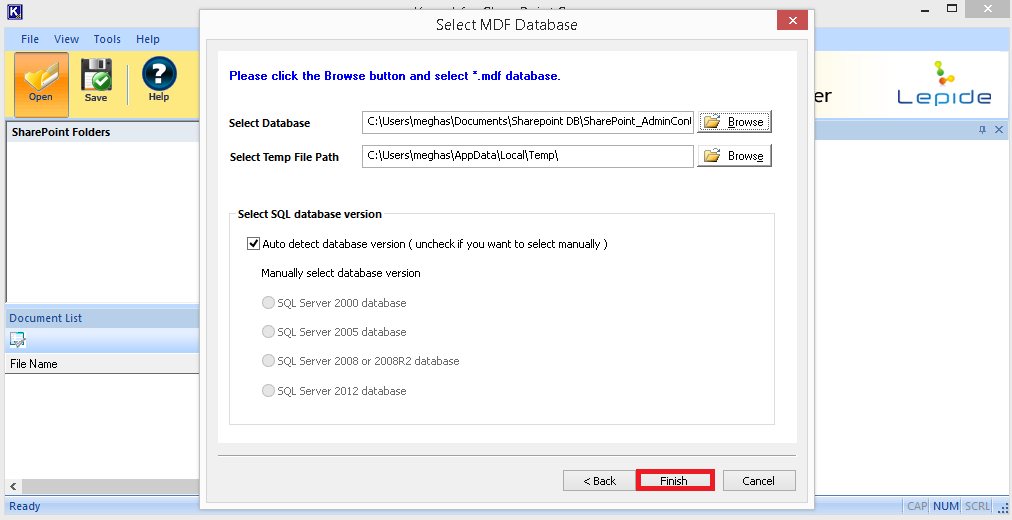Click the pin icon on right panel
1012x520 pixels.
pos(982,130)
